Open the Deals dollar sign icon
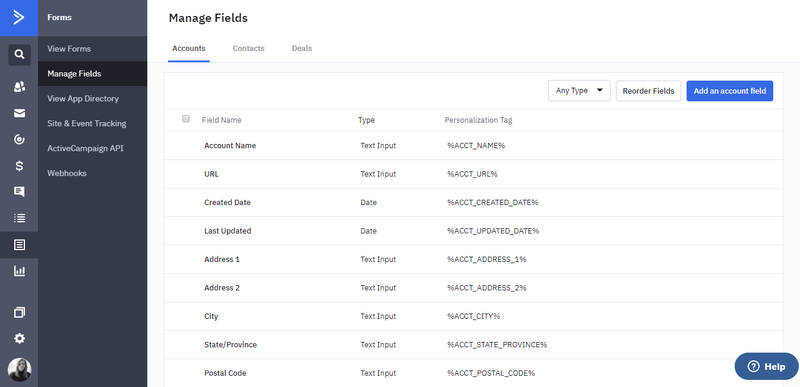The width and height of the screenshot is (800, 387). (x=19, y=166)
